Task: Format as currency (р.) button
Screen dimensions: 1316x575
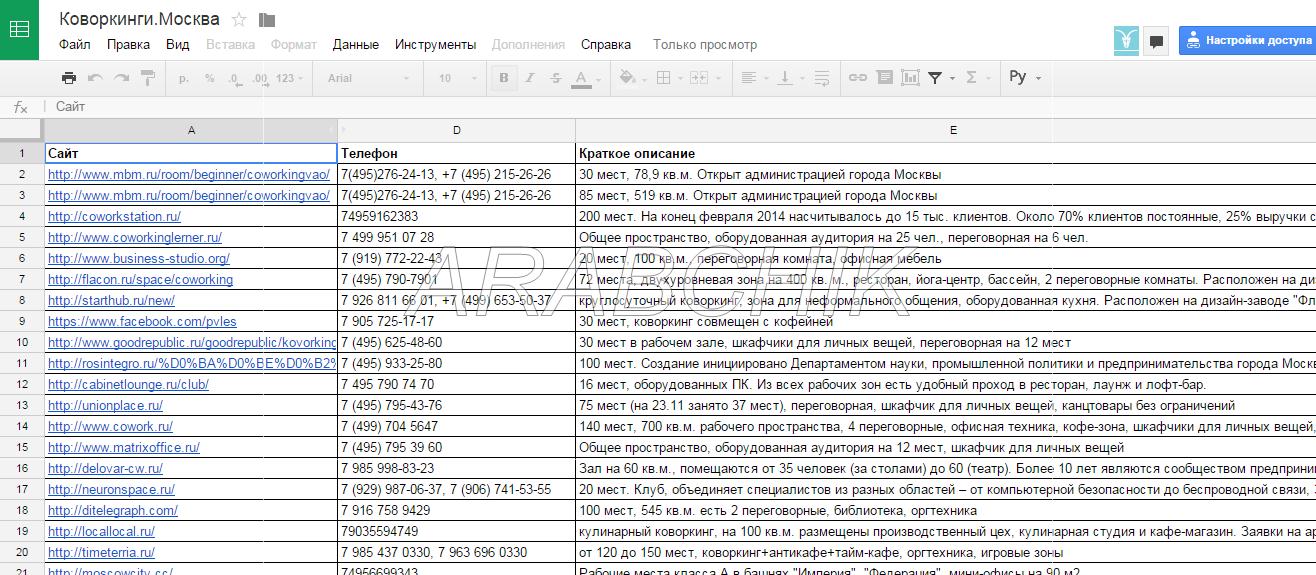Action: (x=184, y=78)
